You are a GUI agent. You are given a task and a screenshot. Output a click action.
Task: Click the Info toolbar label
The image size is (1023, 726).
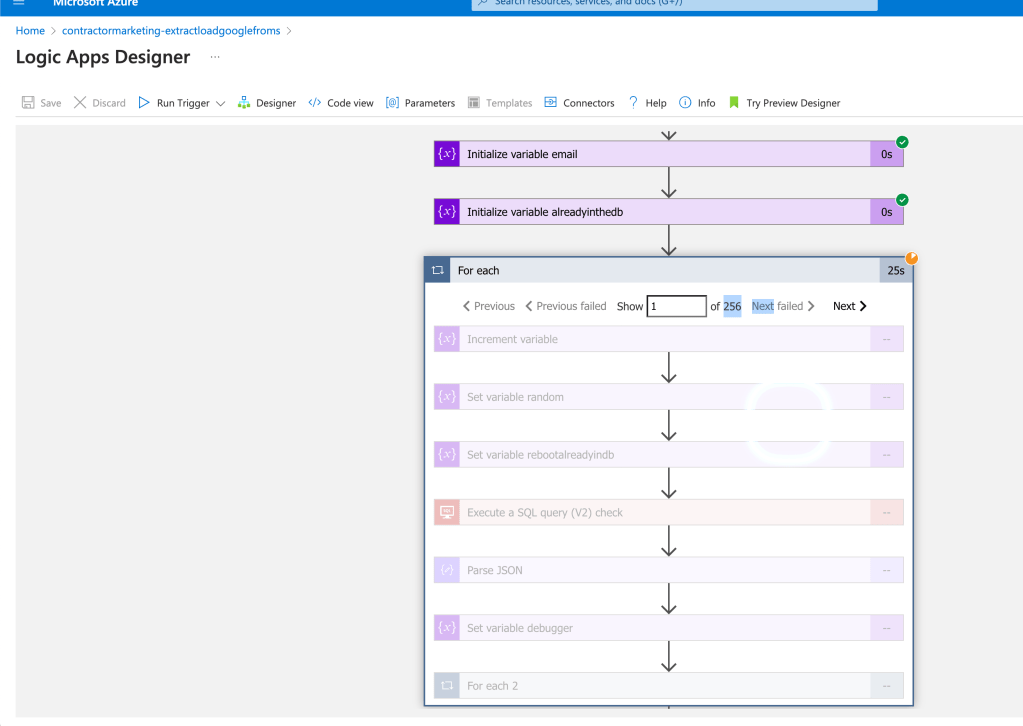[706, 103]
